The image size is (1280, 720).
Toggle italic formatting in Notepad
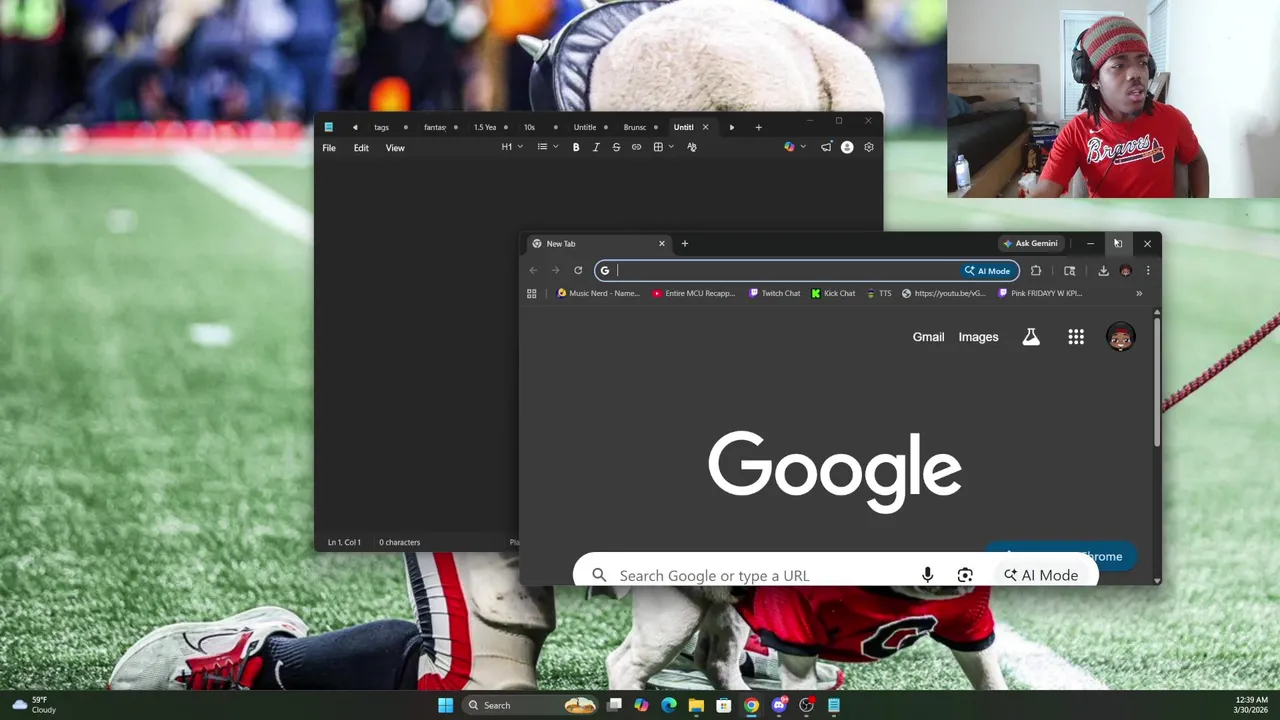click(x=596, y=147)
